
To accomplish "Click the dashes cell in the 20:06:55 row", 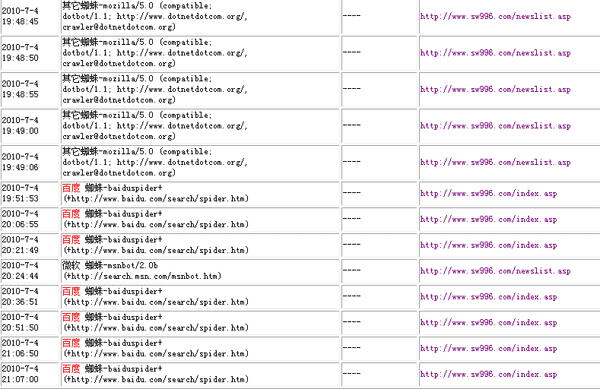I will [380, 219].
